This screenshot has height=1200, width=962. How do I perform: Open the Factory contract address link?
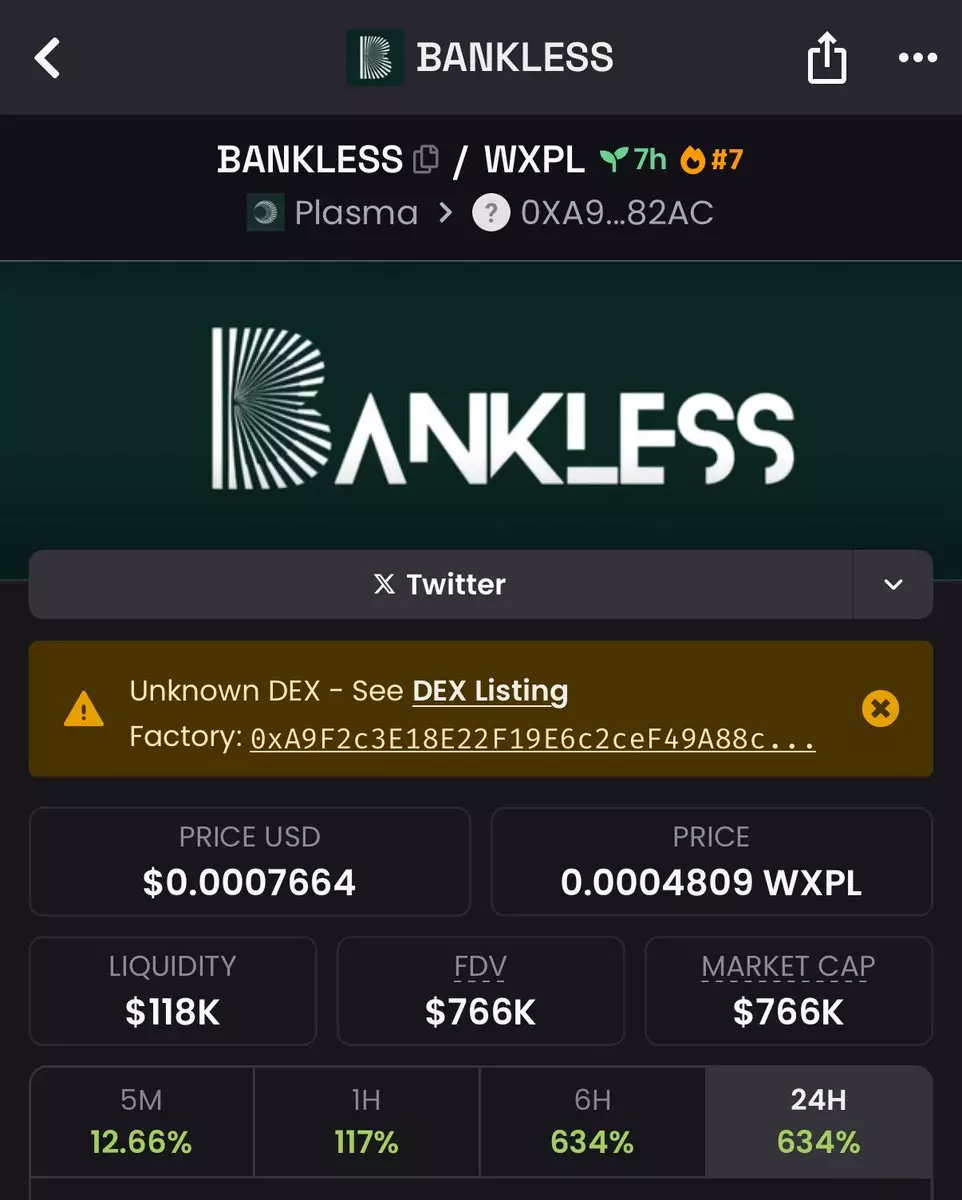[x=532, y=739]
